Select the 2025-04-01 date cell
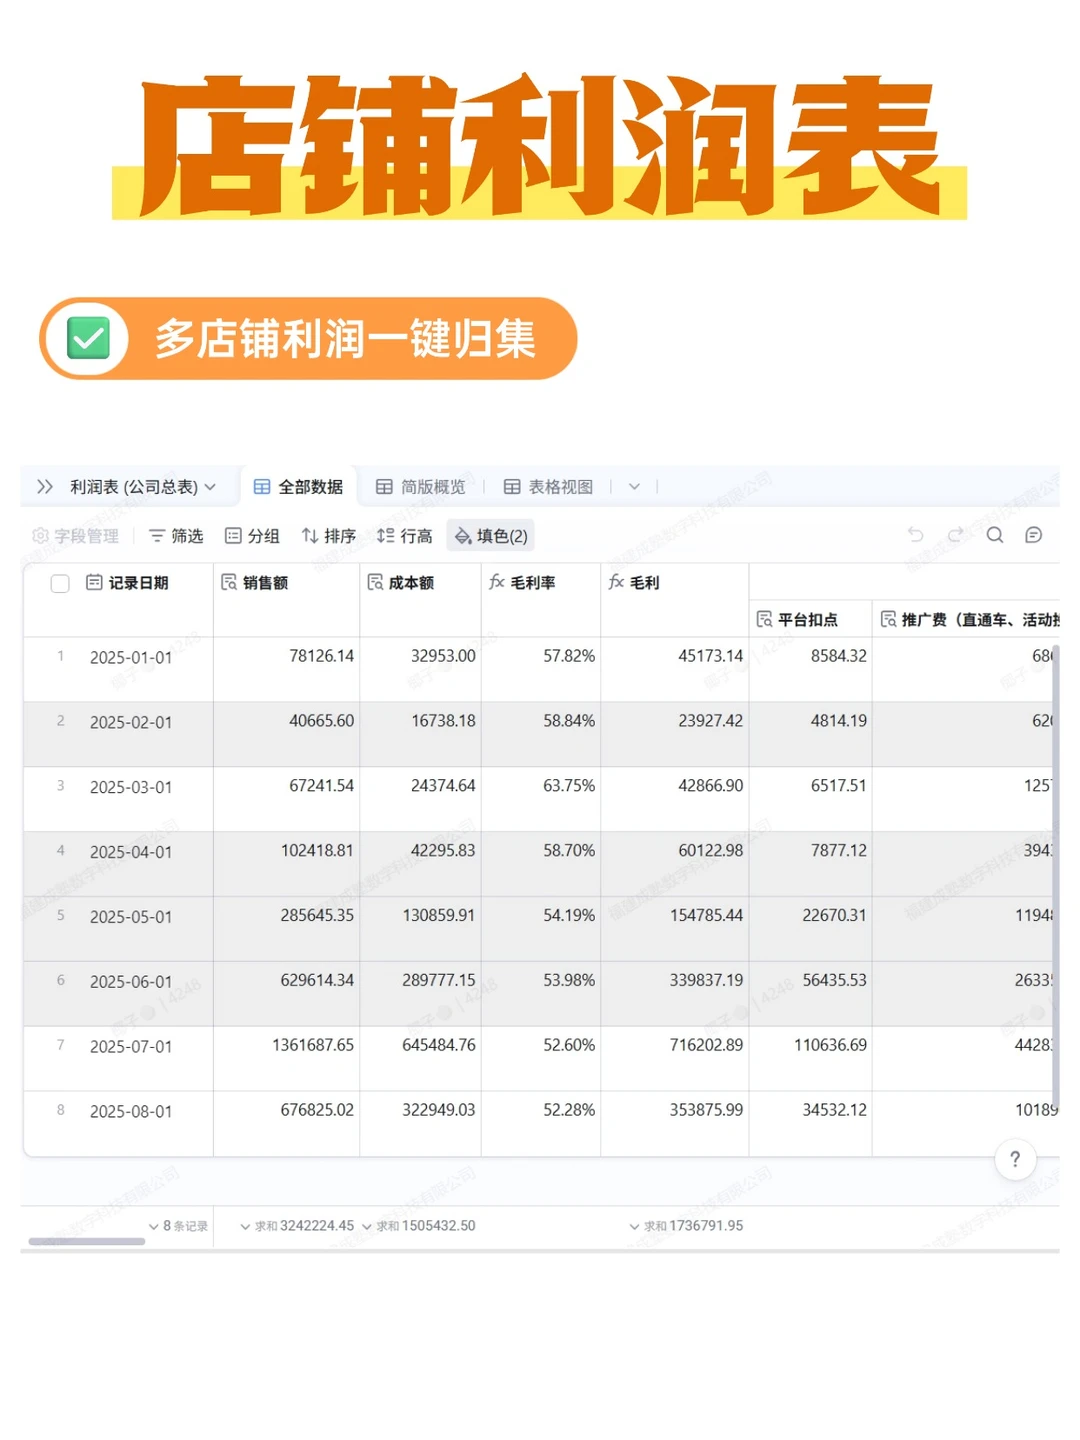The height and width of the screenshot is (1440, 1080). 131,853
